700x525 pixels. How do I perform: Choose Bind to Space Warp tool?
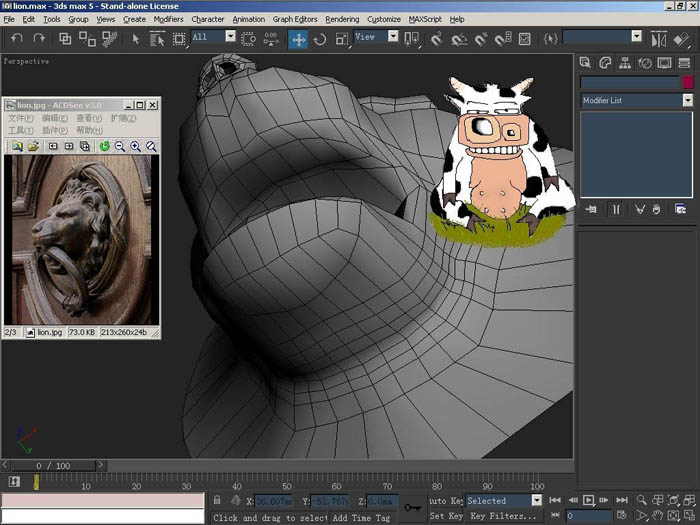[x=109, y=39]
